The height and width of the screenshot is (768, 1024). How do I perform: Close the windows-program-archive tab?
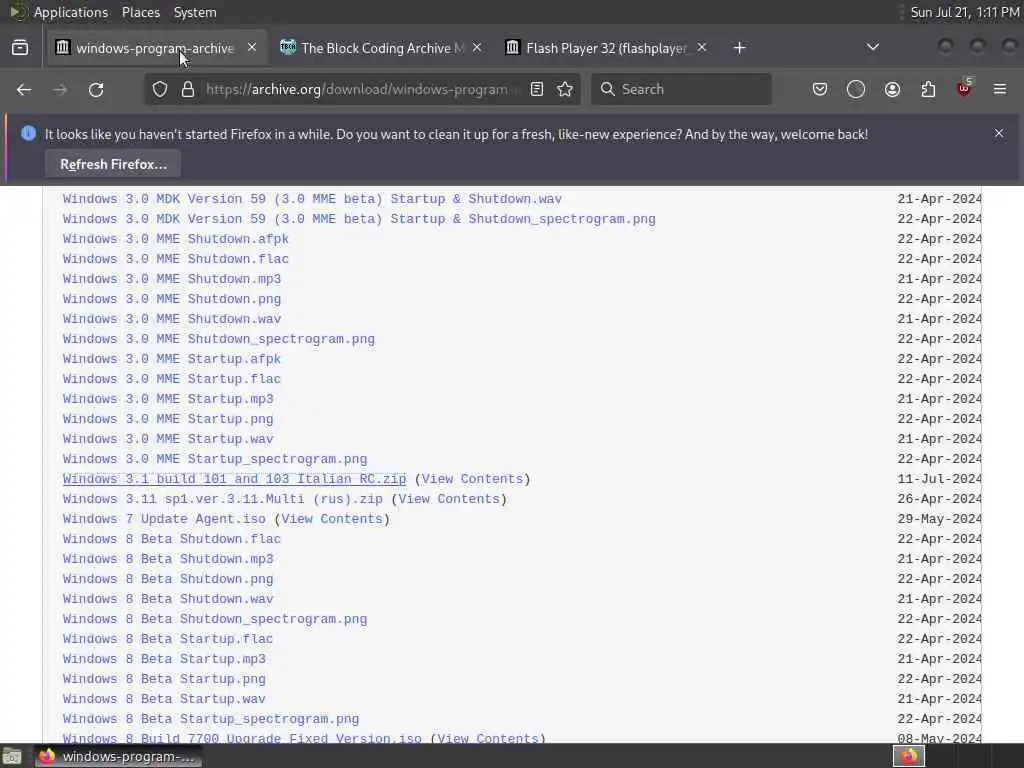click(252, 47)
